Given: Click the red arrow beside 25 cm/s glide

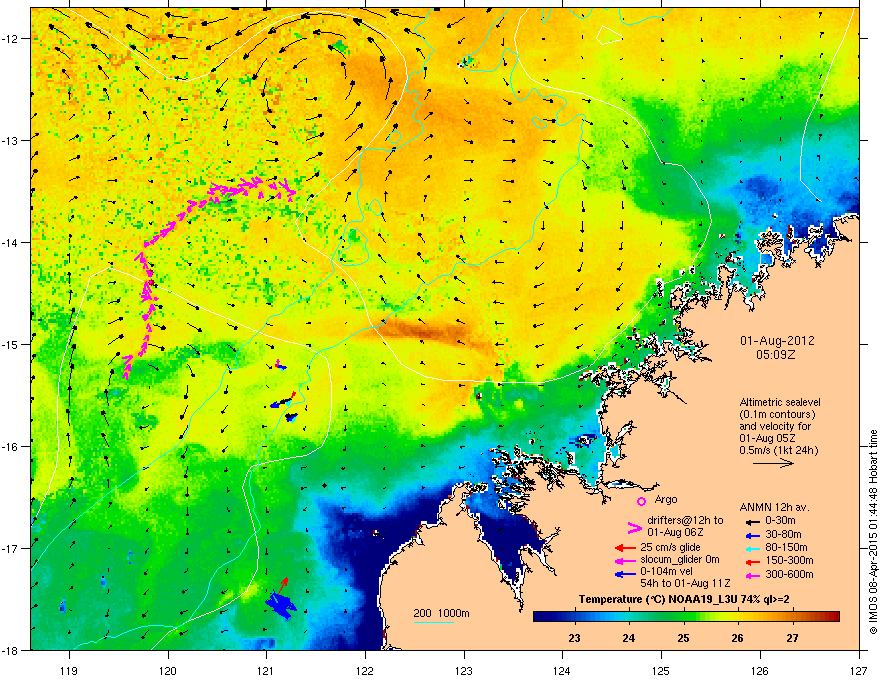Looking at the screenshot, I should pos(625,548).
